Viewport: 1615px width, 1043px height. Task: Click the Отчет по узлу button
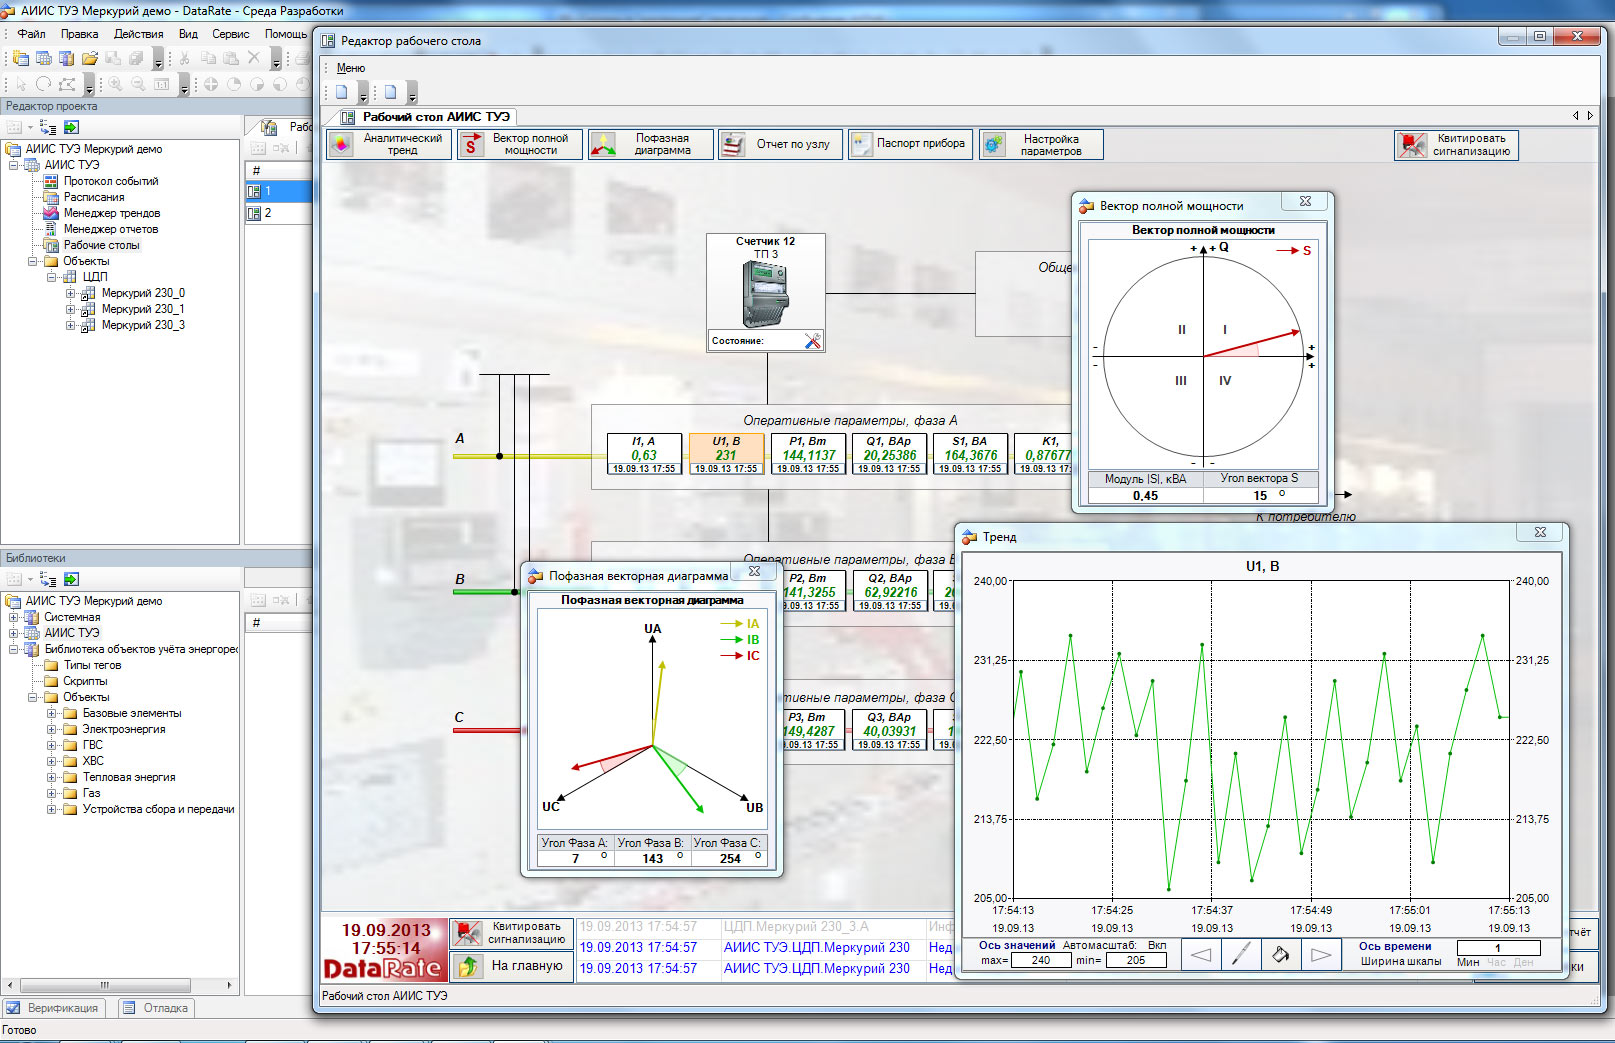[x=781, y=145]
